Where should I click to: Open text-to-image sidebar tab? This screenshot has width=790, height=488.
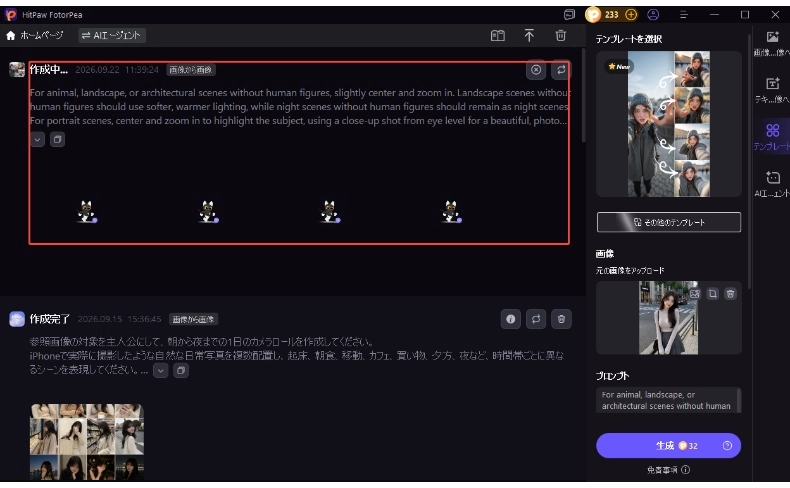coord(772,90)
